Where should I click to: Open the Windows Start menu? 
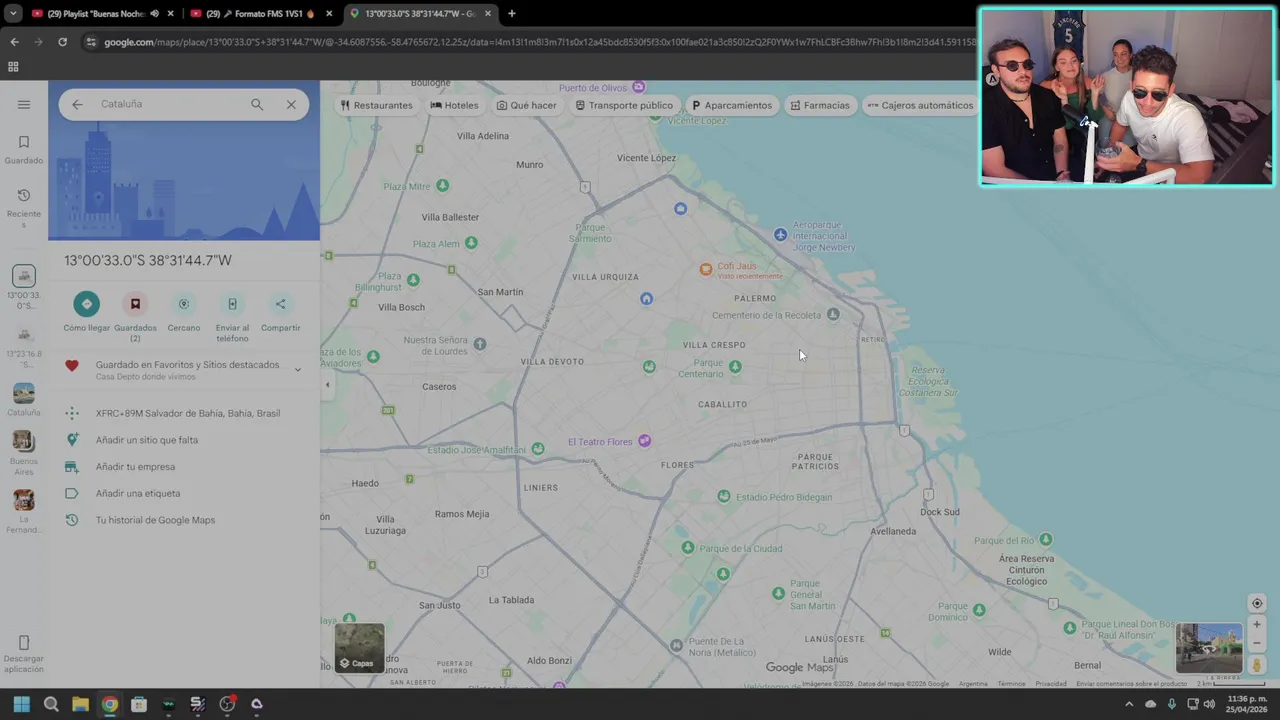[22, 704]
